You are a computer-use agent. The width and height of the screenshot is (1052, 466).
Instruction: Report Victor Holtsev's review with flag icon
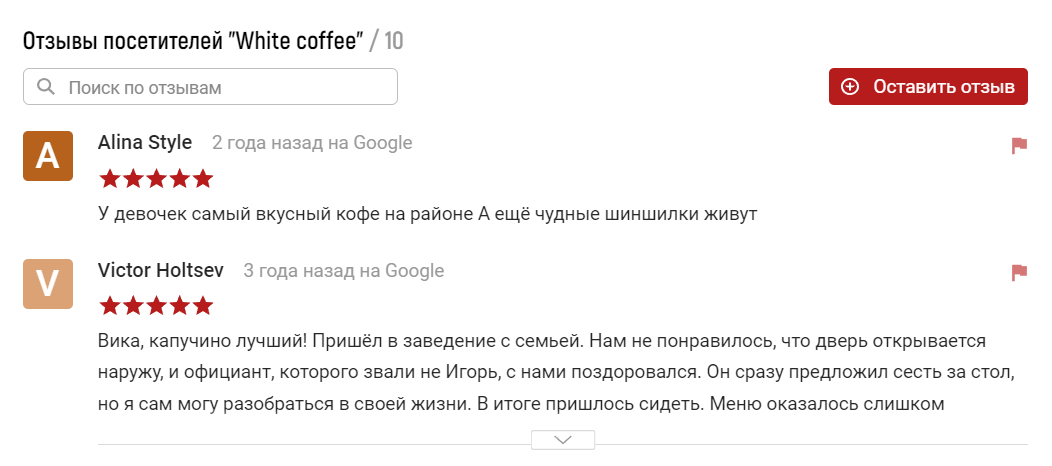click(x=1019, y=272)
